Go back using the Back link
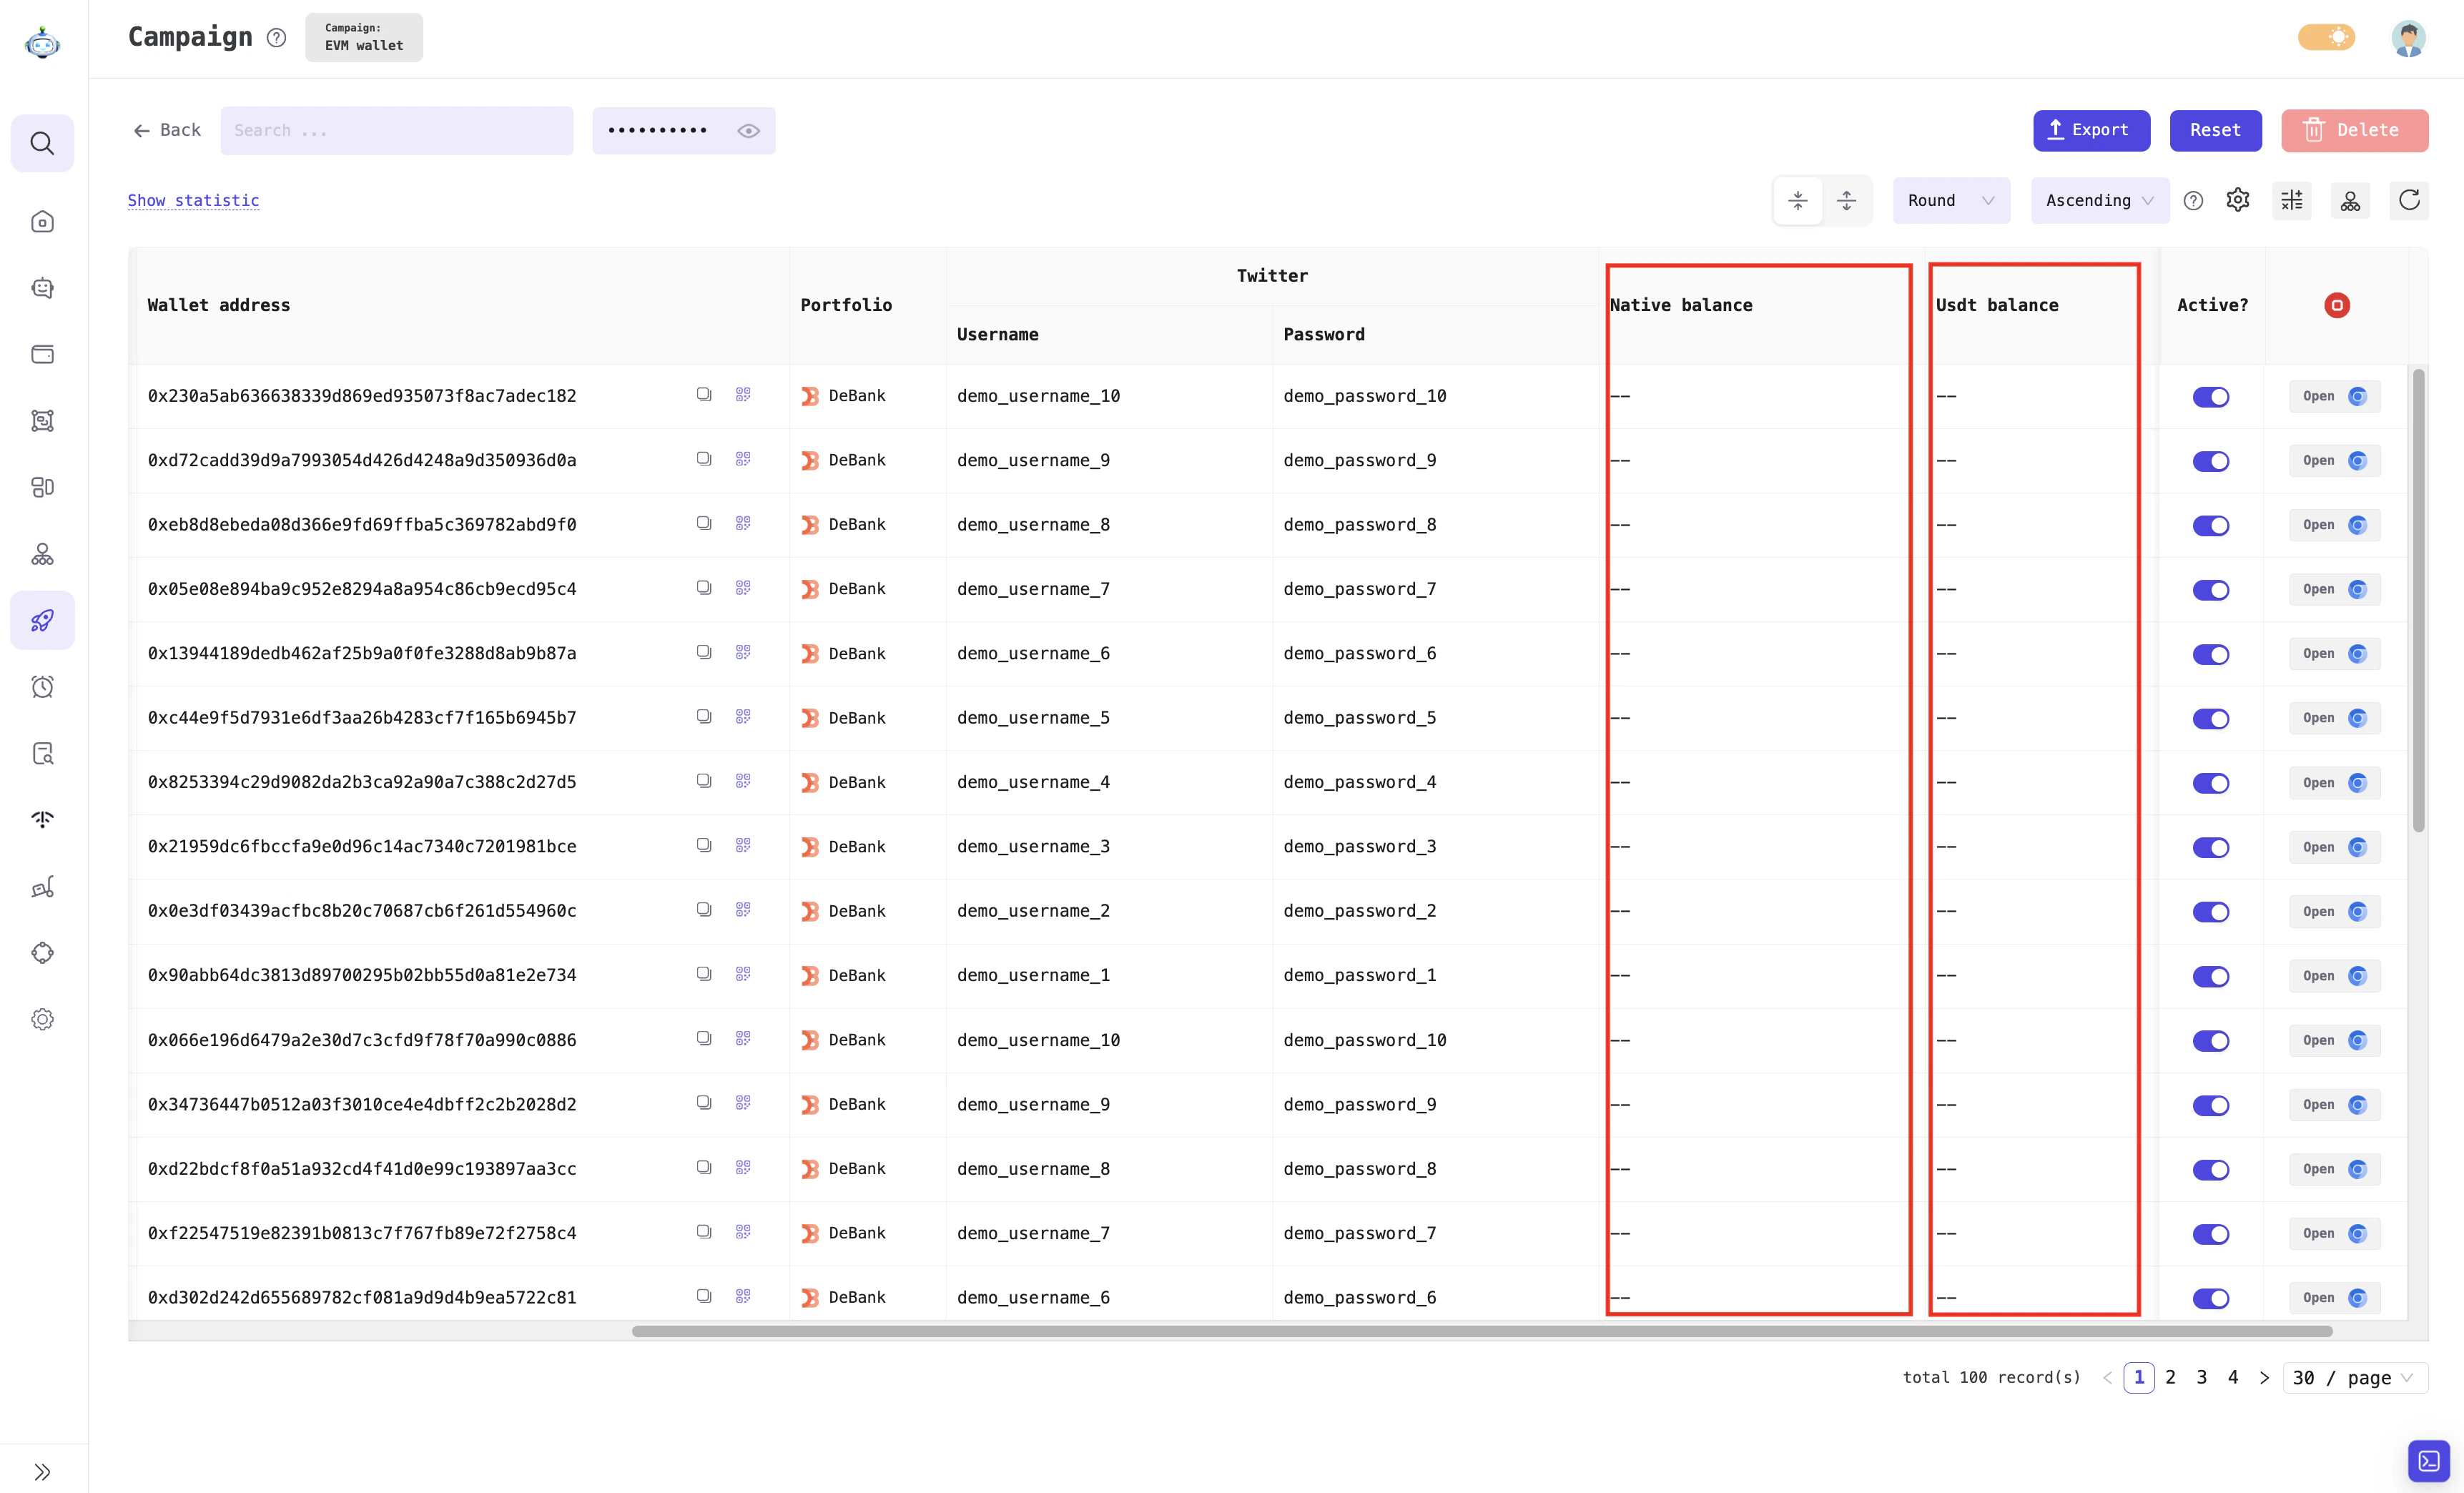Viewport: 2464px width, 1493px height. pos(166,130)
